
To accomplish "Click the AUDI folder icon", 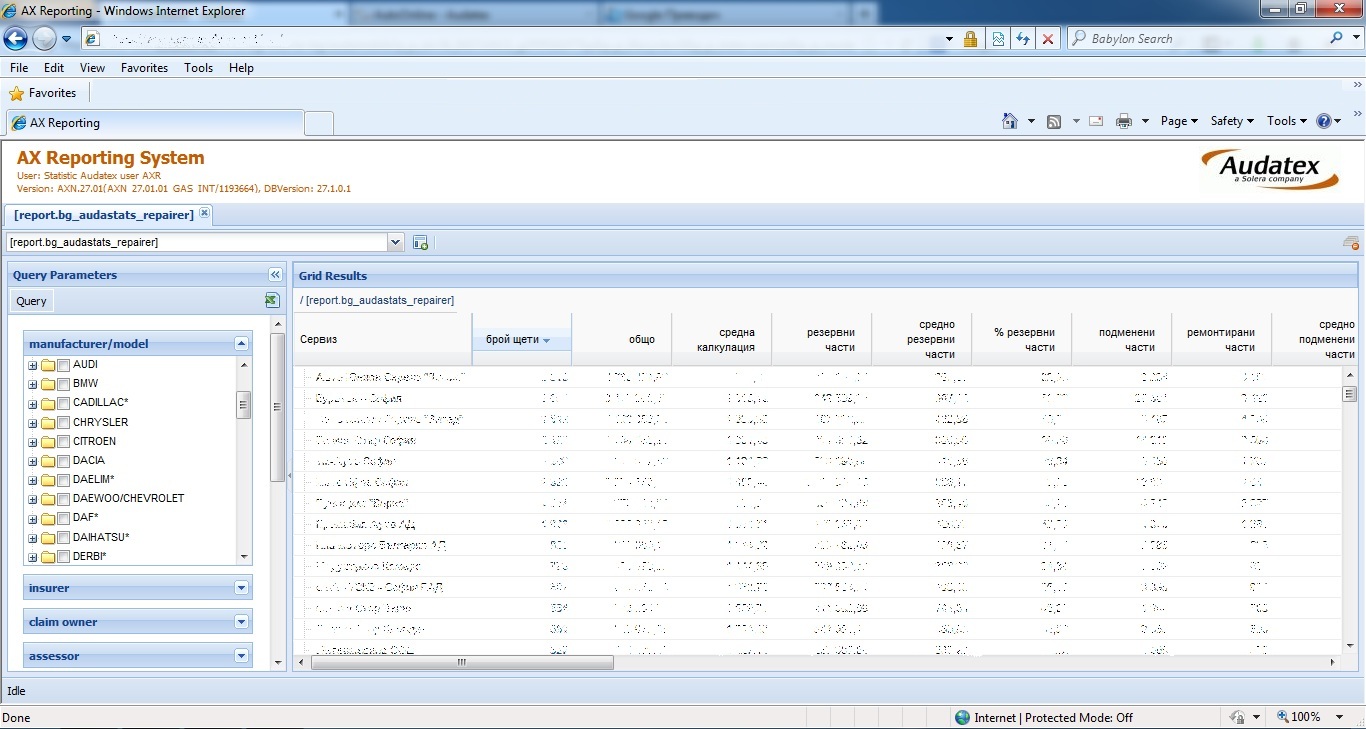I will coord(47,365).
